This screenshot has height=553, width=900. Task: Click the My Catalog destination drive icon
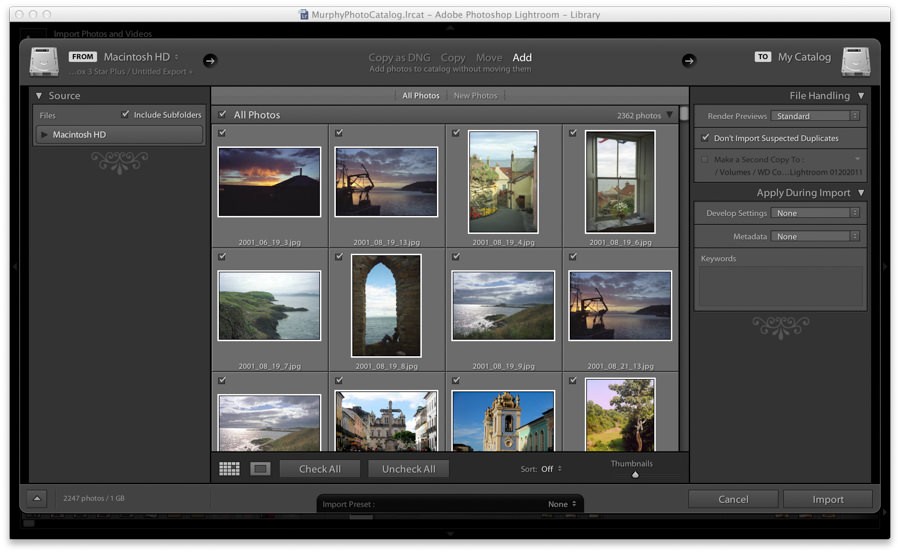(856, 62)
